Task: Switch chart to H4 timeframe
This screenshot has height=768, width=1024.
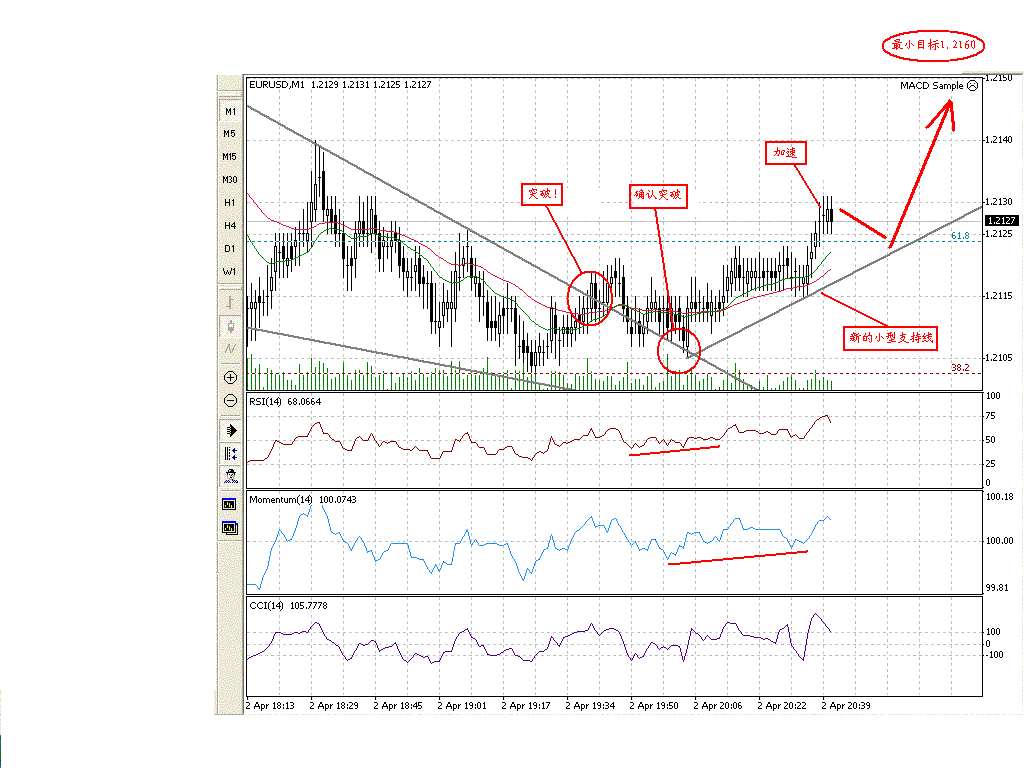Action: pos(230,226)
